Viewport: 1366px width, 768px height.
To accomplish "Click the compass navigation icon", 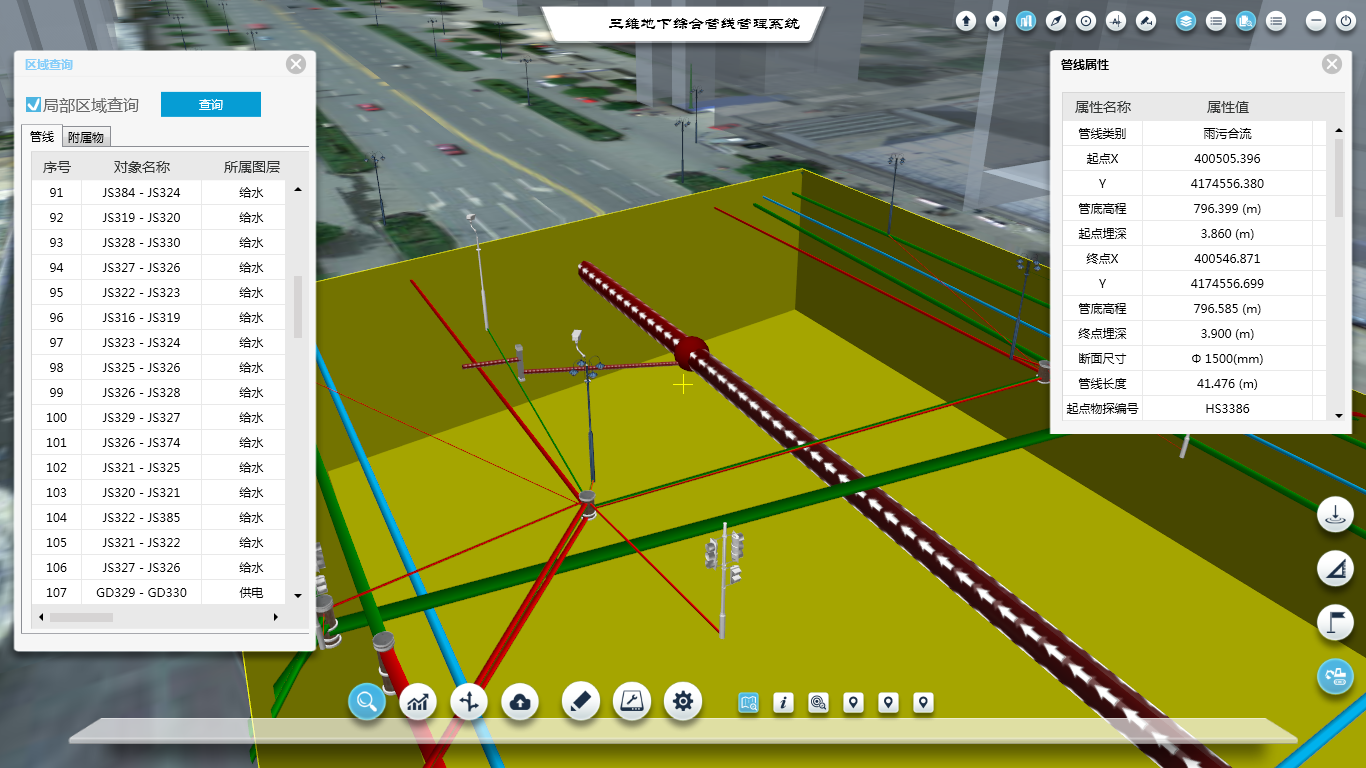I will [x=1056, y=21].
